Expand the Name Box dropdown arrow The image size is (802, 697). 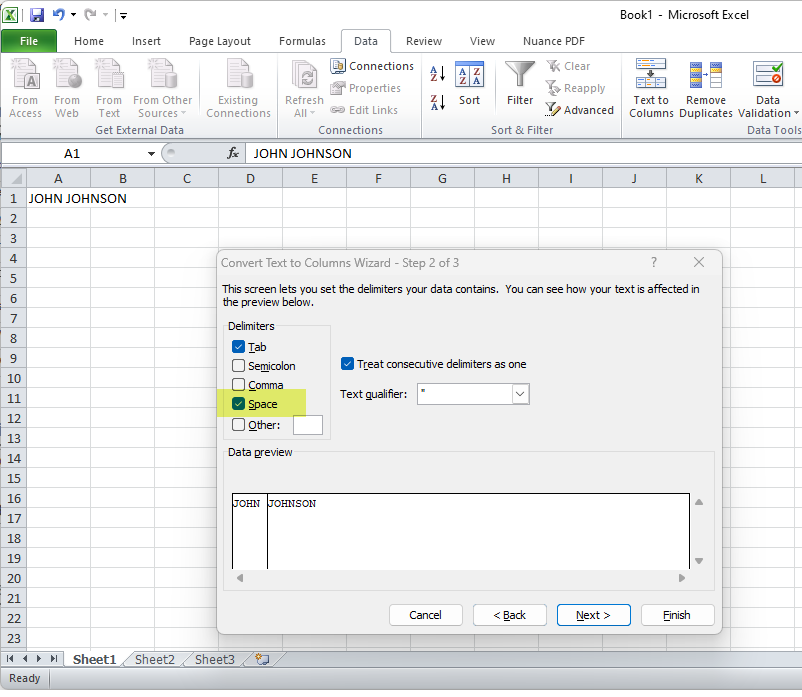pyautogui.click(x=151, y=154)
